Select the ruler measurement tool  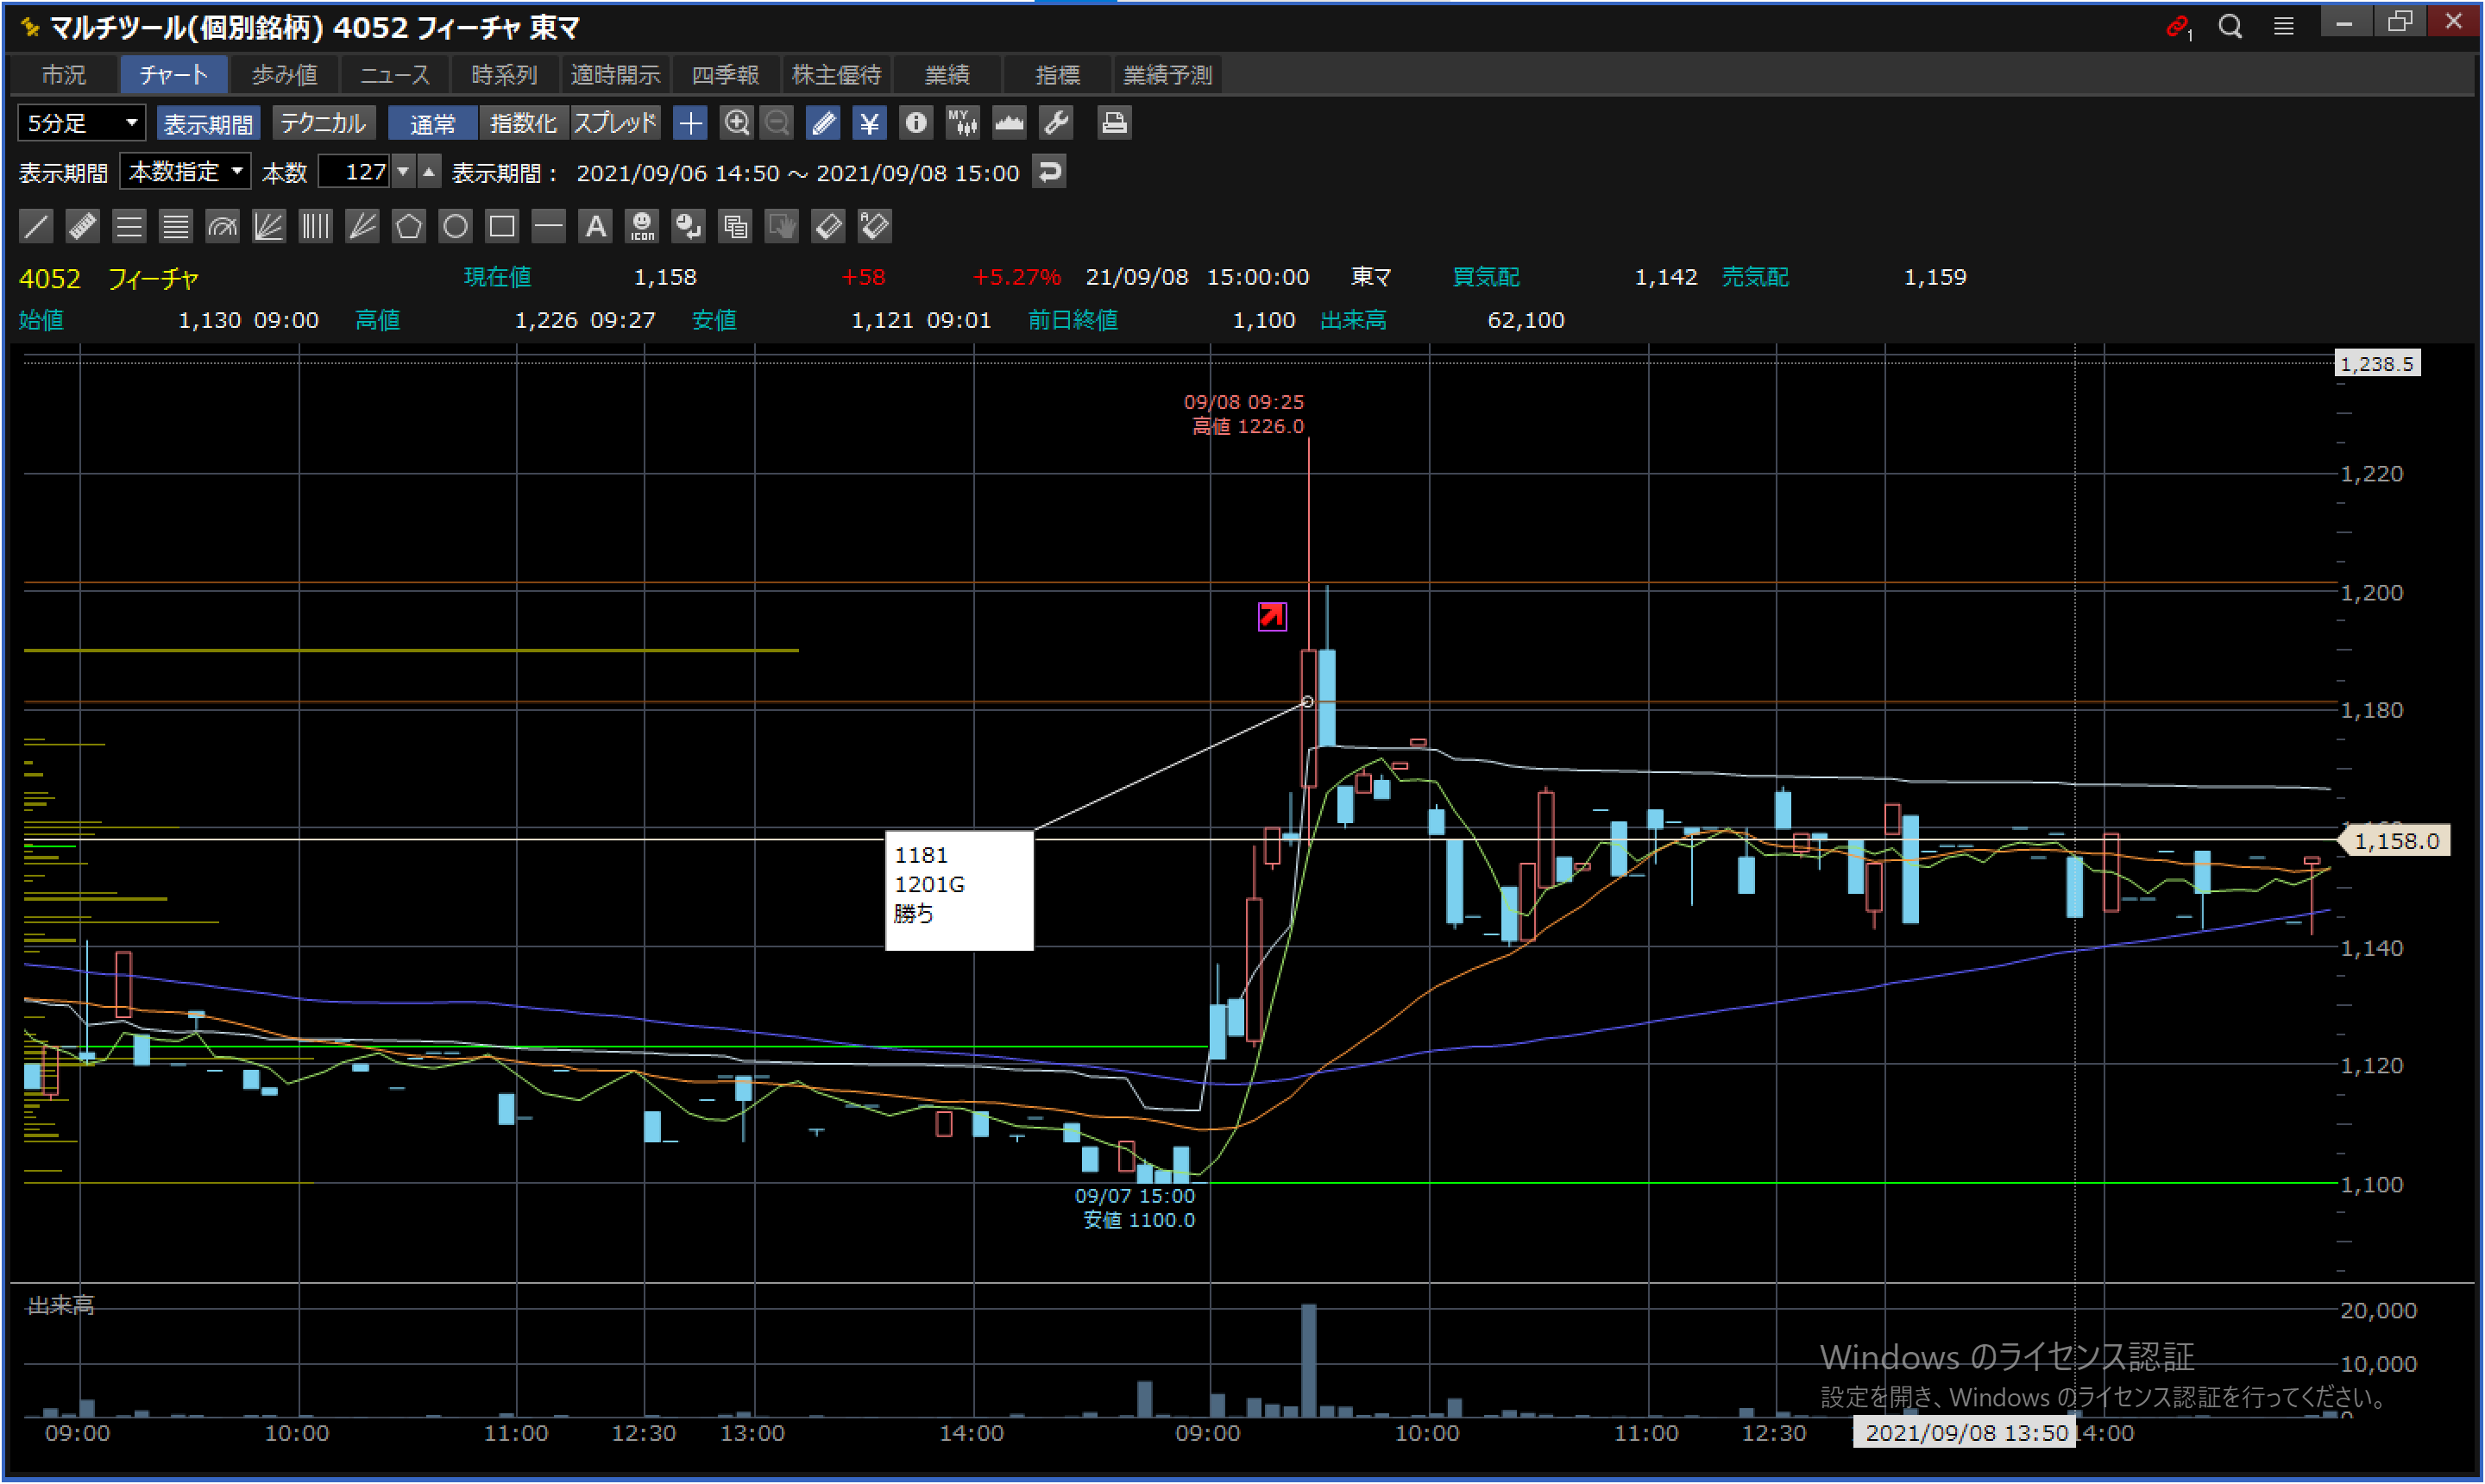(82, 227)
